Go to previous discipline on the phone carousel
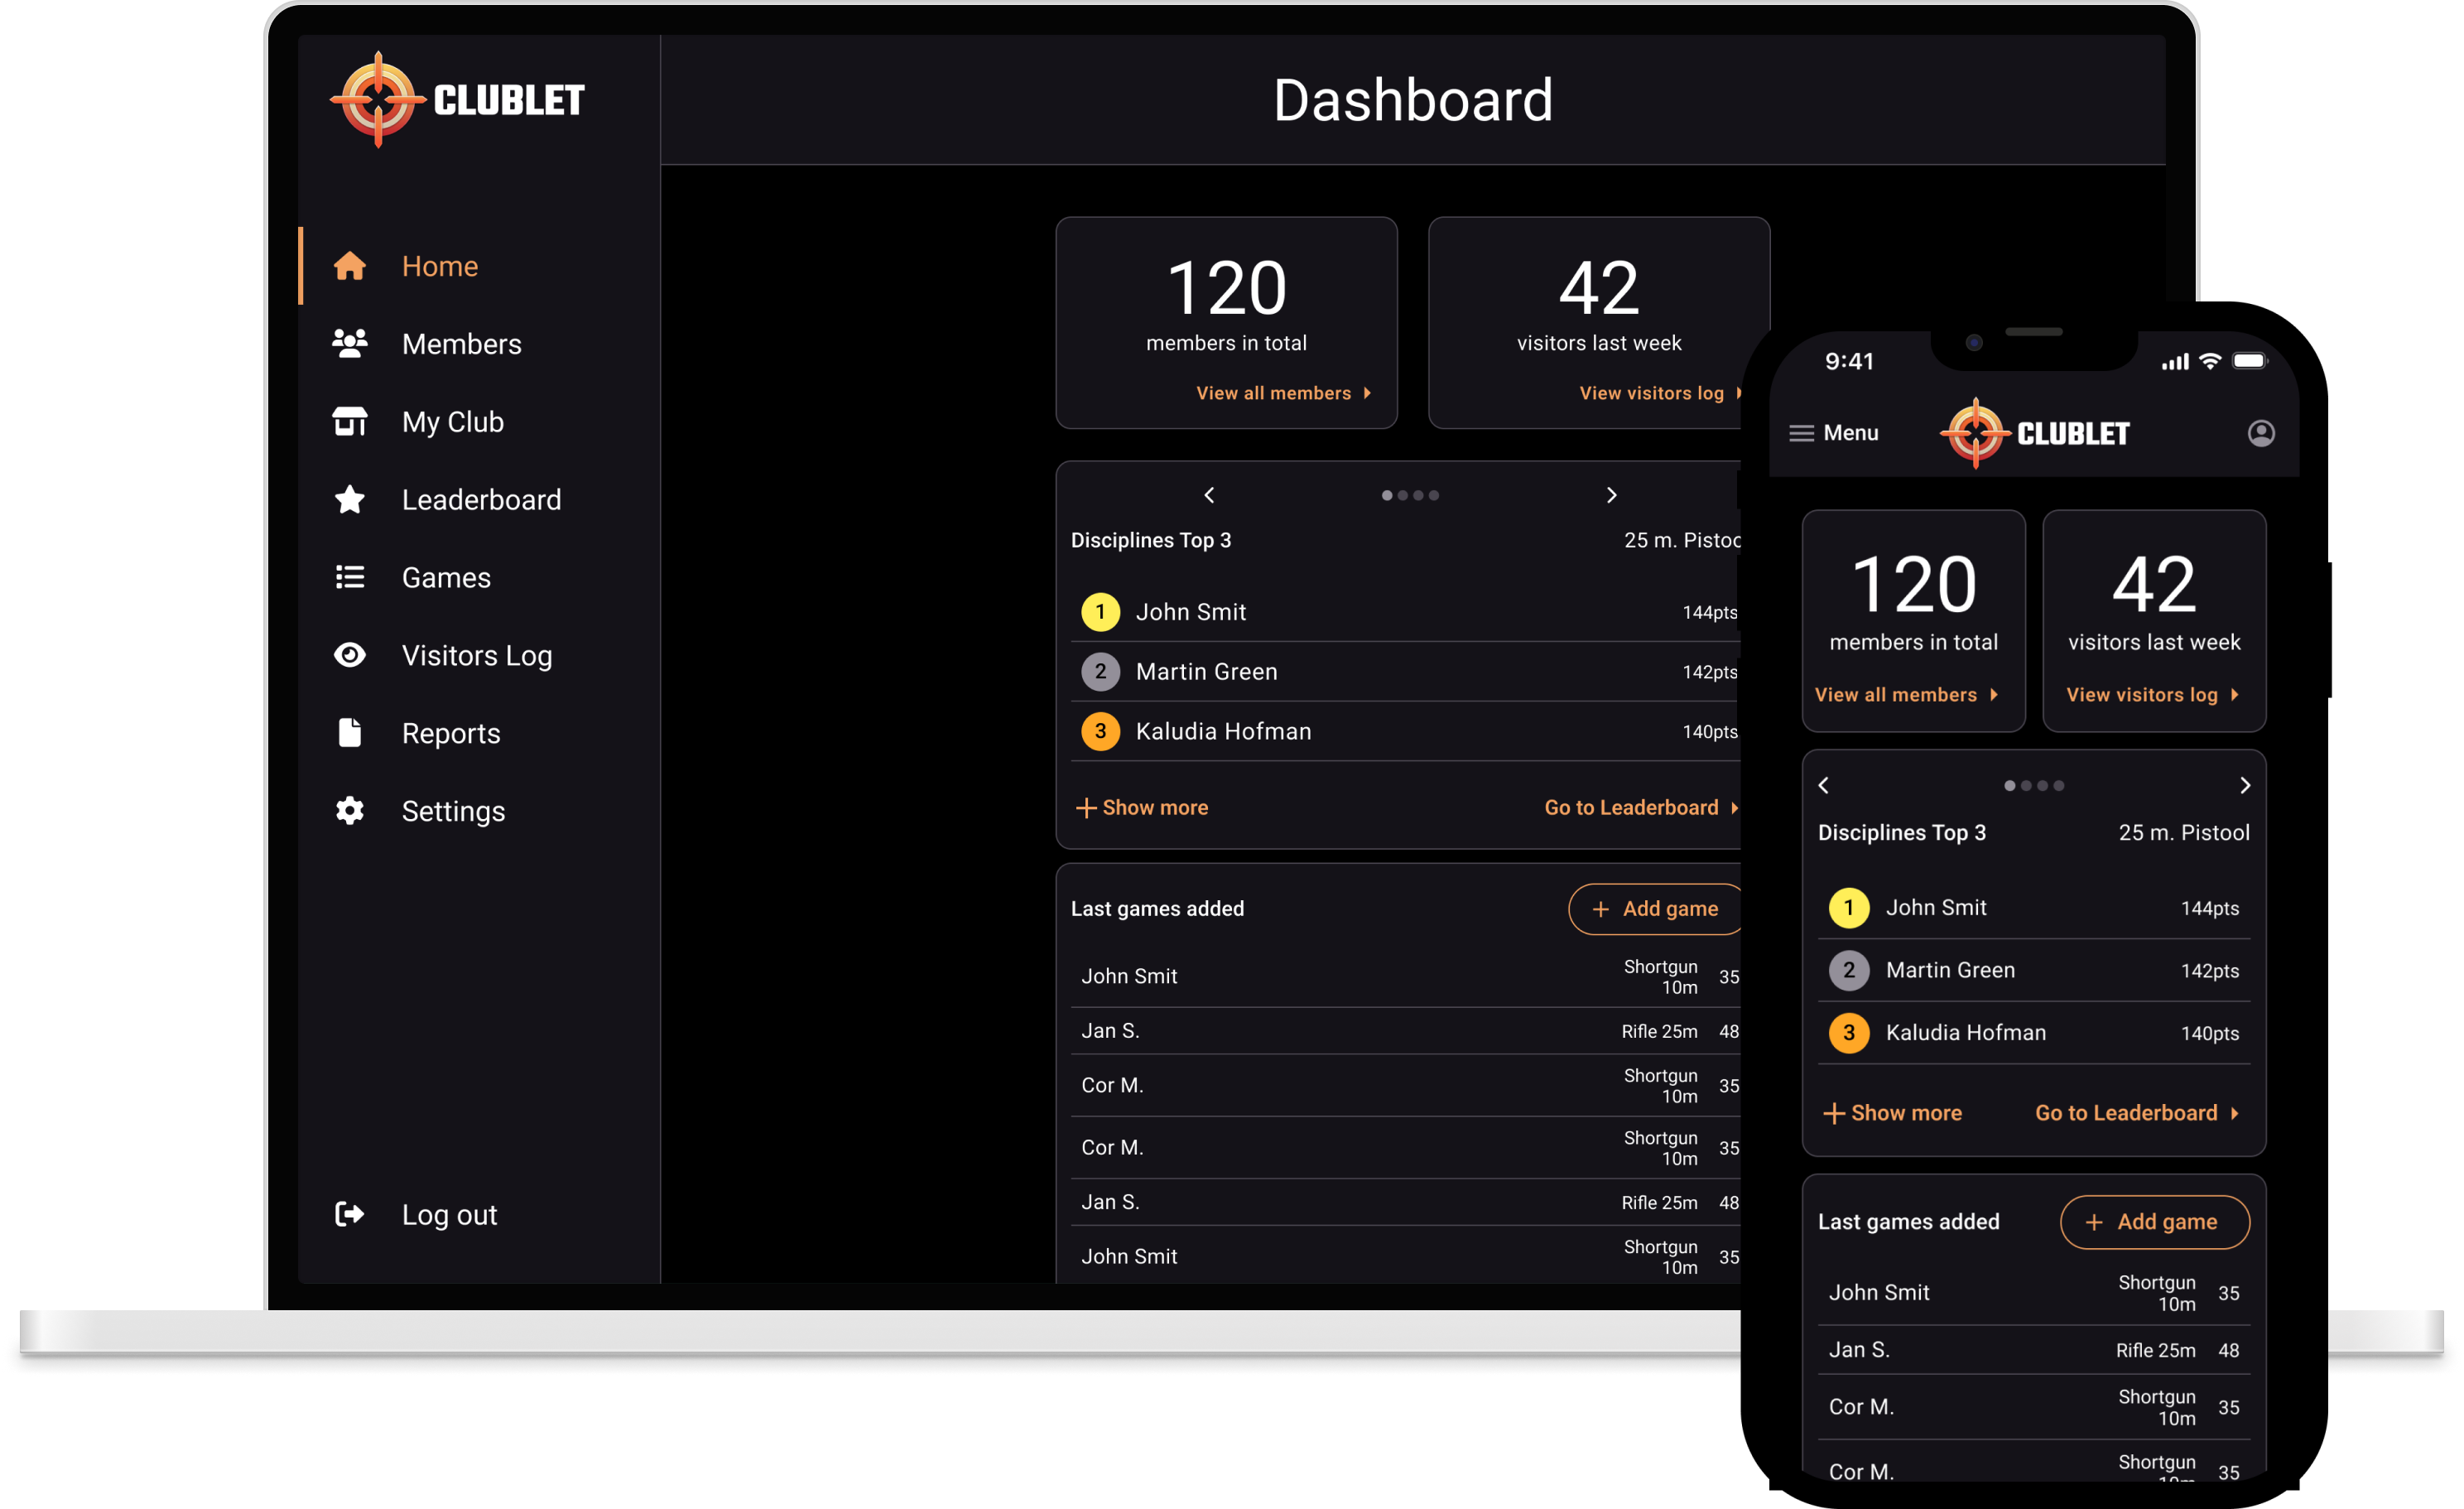2464x1509 pixels. (1824, 785)
